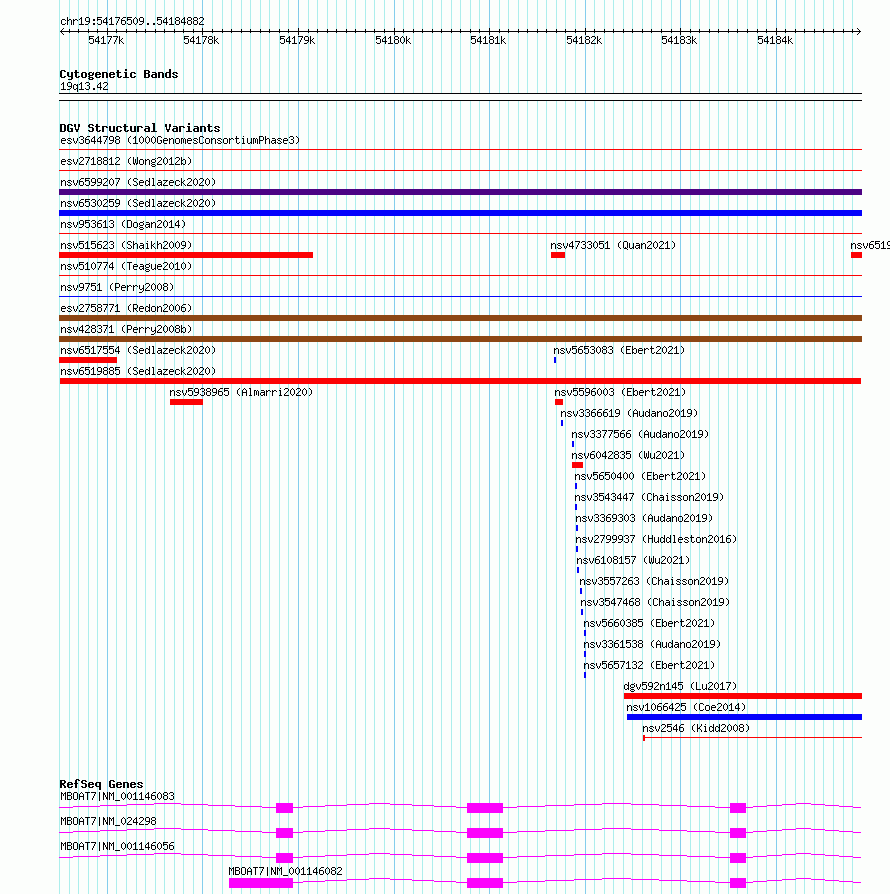This screenshot has width=890, height=894.
Task: Click the red nsv6519885 (Sedlazeck2020) bar
Action: (460, 381)
